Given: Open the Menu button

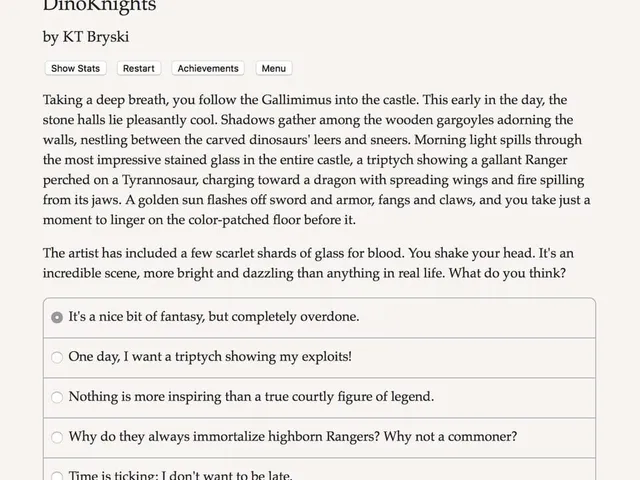Looking at the screenshot, I should pos(273,68).
